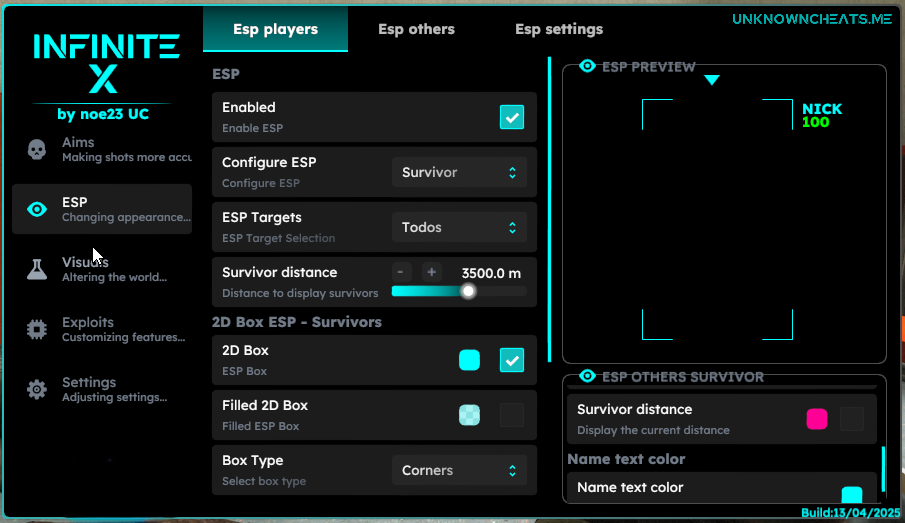Screen dimensions: 905x523
Task: Increase Survivor distance with plus button
Action: tap(431, 272)
